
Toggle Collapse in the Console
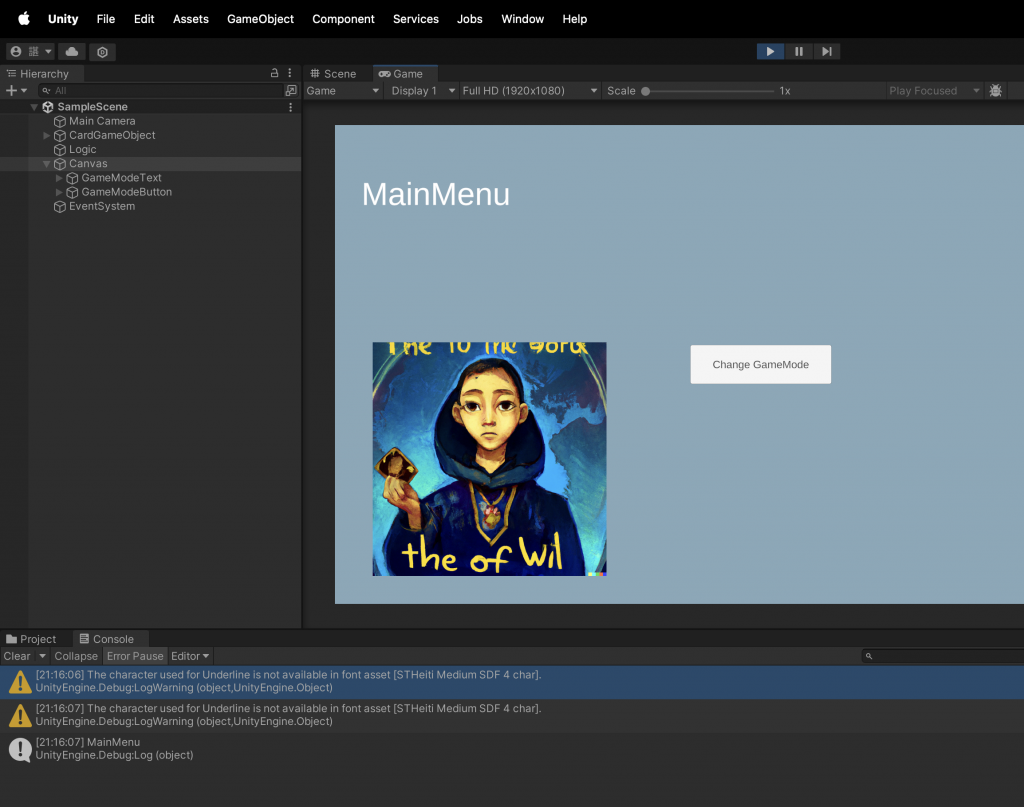point(76,656)
